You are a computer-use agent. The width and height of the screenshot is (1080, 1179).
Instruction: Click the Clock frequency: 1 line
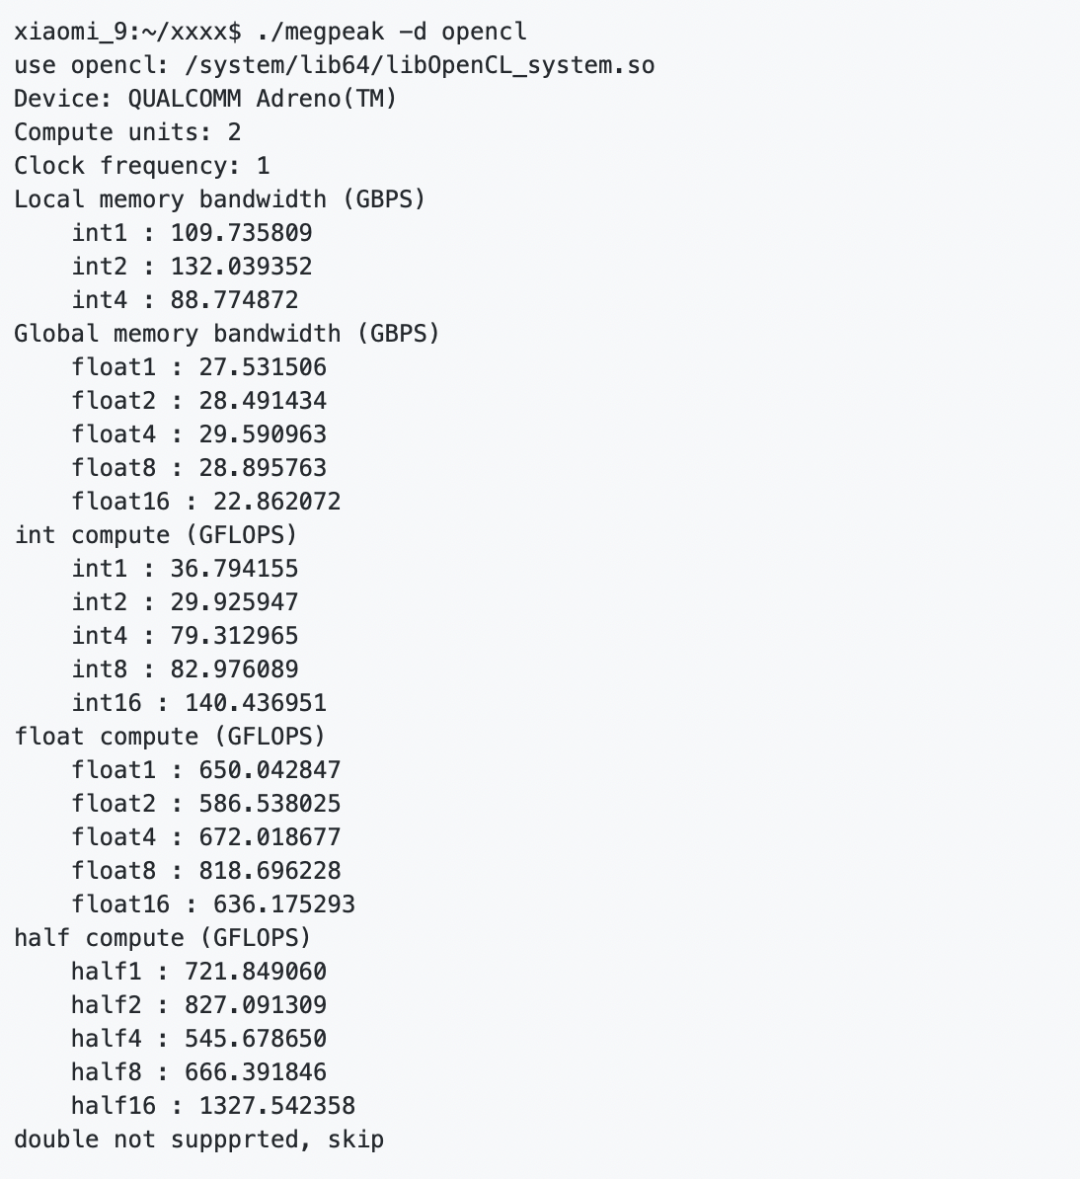pyautogui.click(x=142, y=165)
